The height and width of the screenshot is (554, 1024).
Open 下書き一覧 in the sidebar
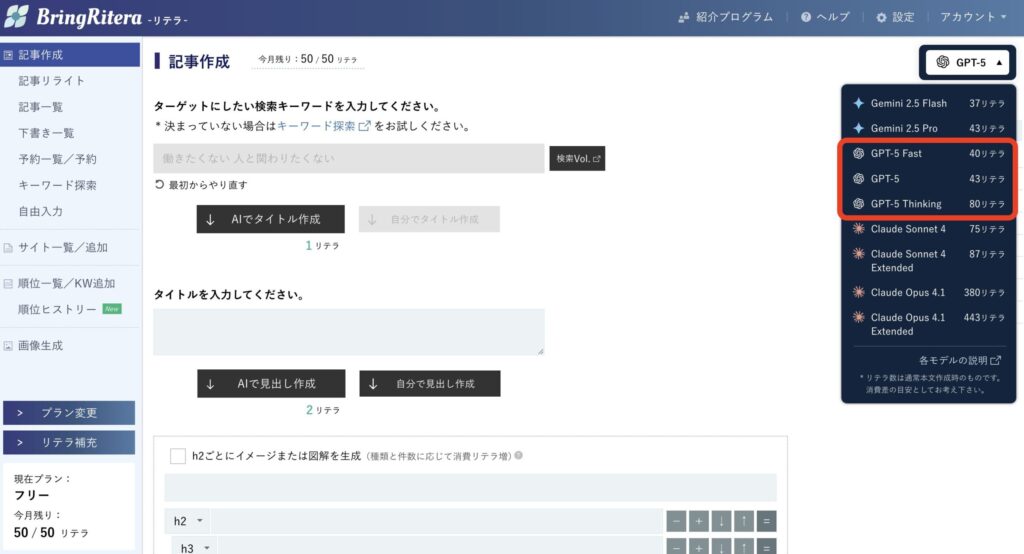(x=46, y=133)
